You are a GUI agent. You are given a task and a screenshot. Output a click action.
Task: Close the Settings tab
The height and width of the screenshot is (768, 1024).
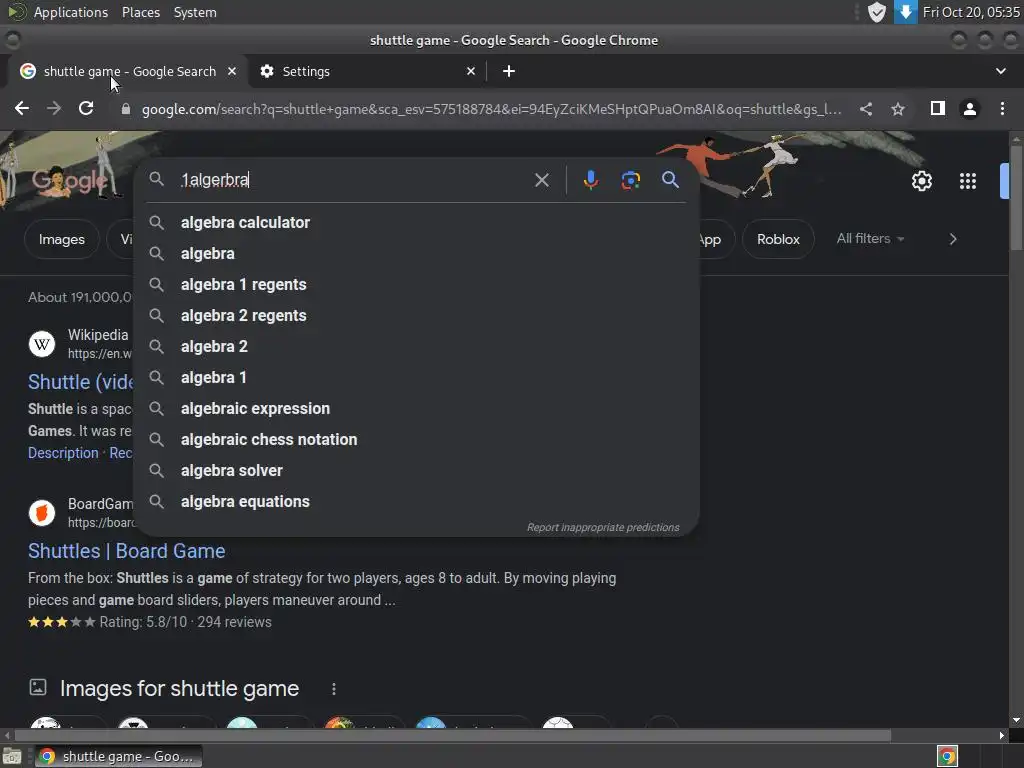coord(471,71)
